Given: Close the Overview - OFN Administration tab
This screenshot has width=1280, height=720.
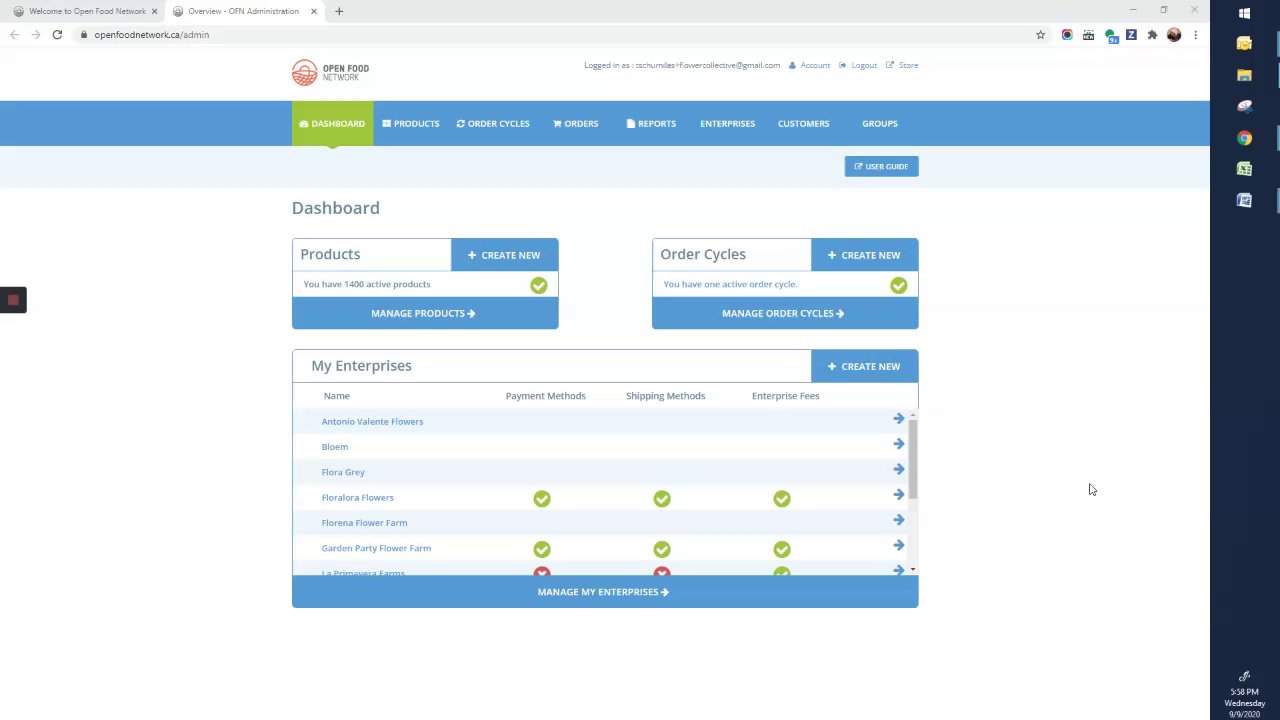Looking at the screenshot, I should pos(314,11).
